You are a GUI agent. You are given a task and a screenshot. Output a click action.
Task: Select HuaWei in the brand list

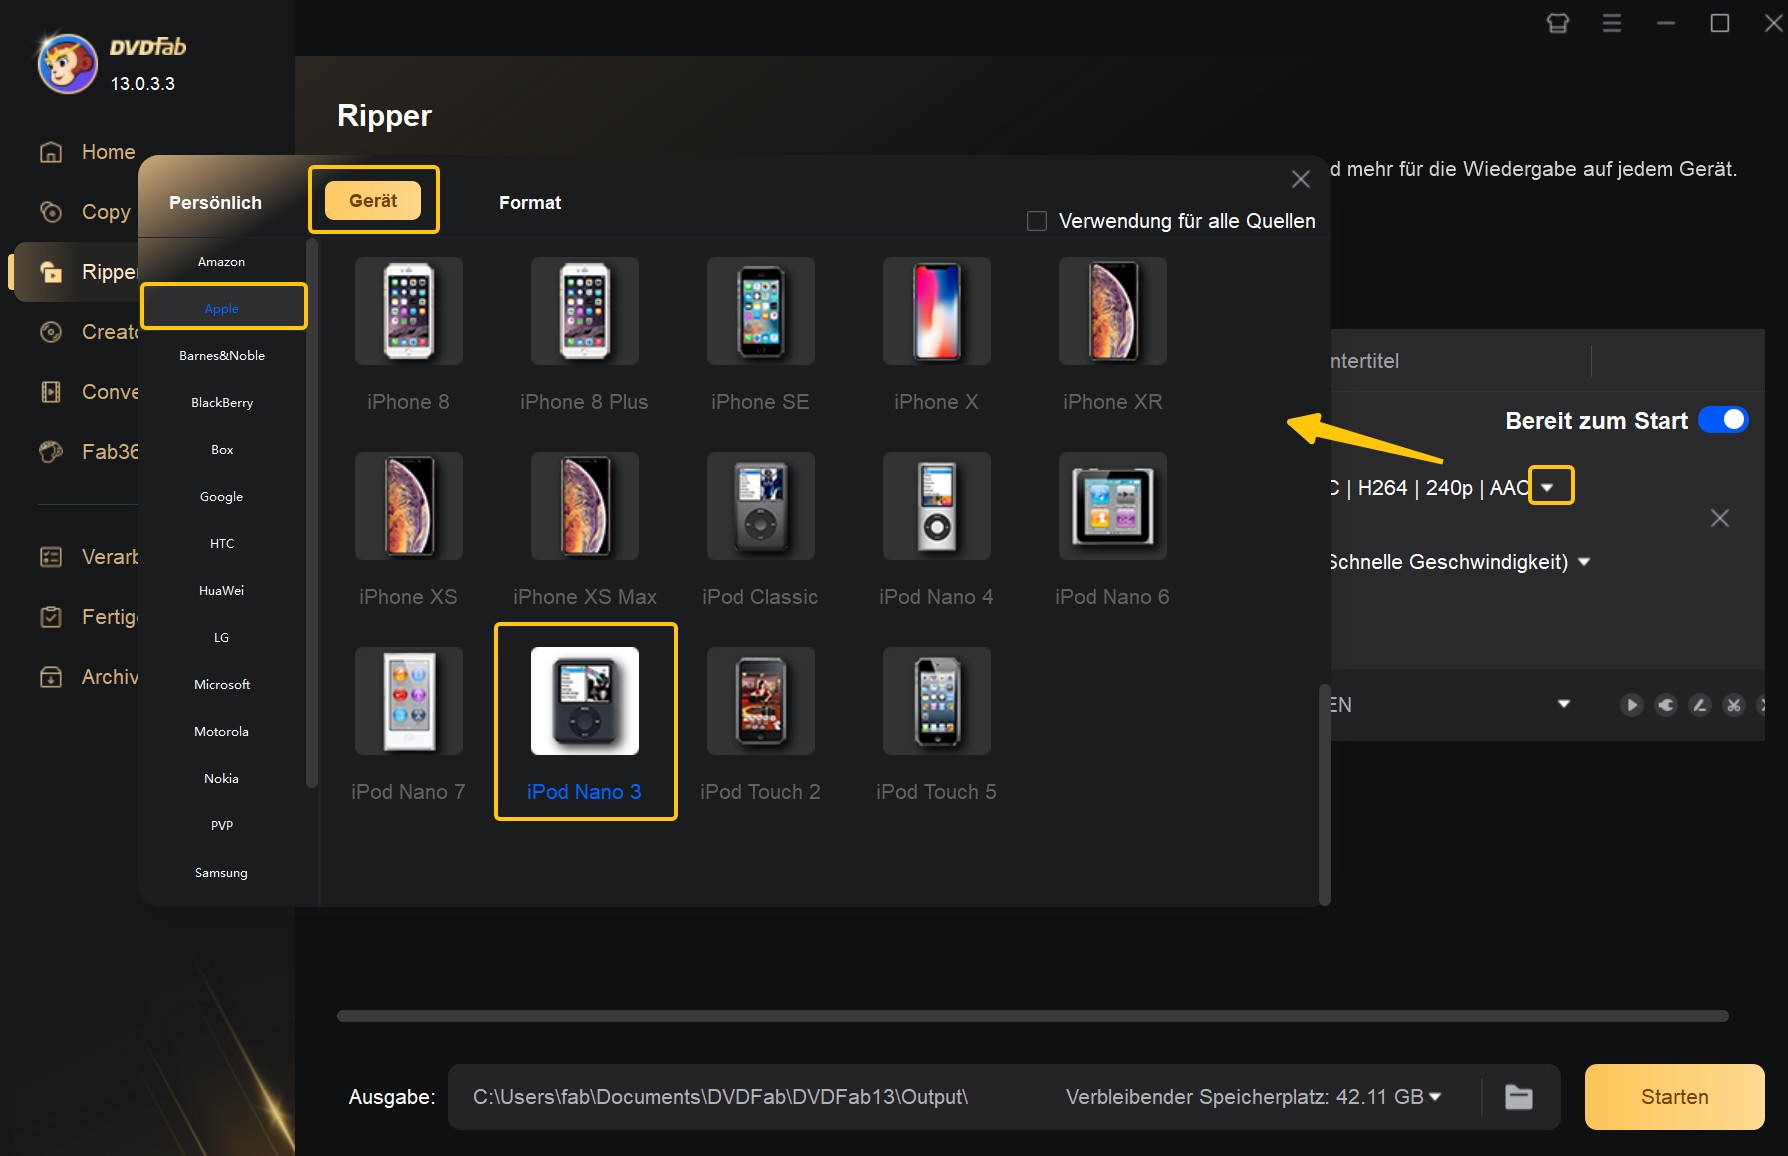[x=222, y=590]
